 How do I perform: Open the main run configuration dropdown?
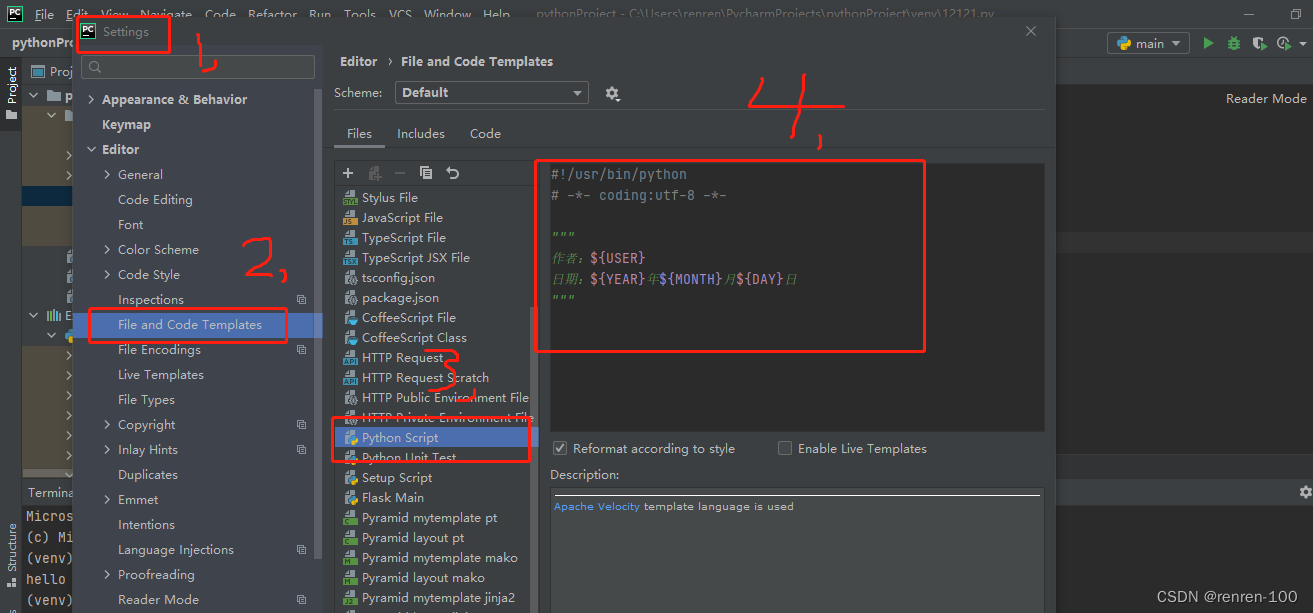click(1148, 43)
